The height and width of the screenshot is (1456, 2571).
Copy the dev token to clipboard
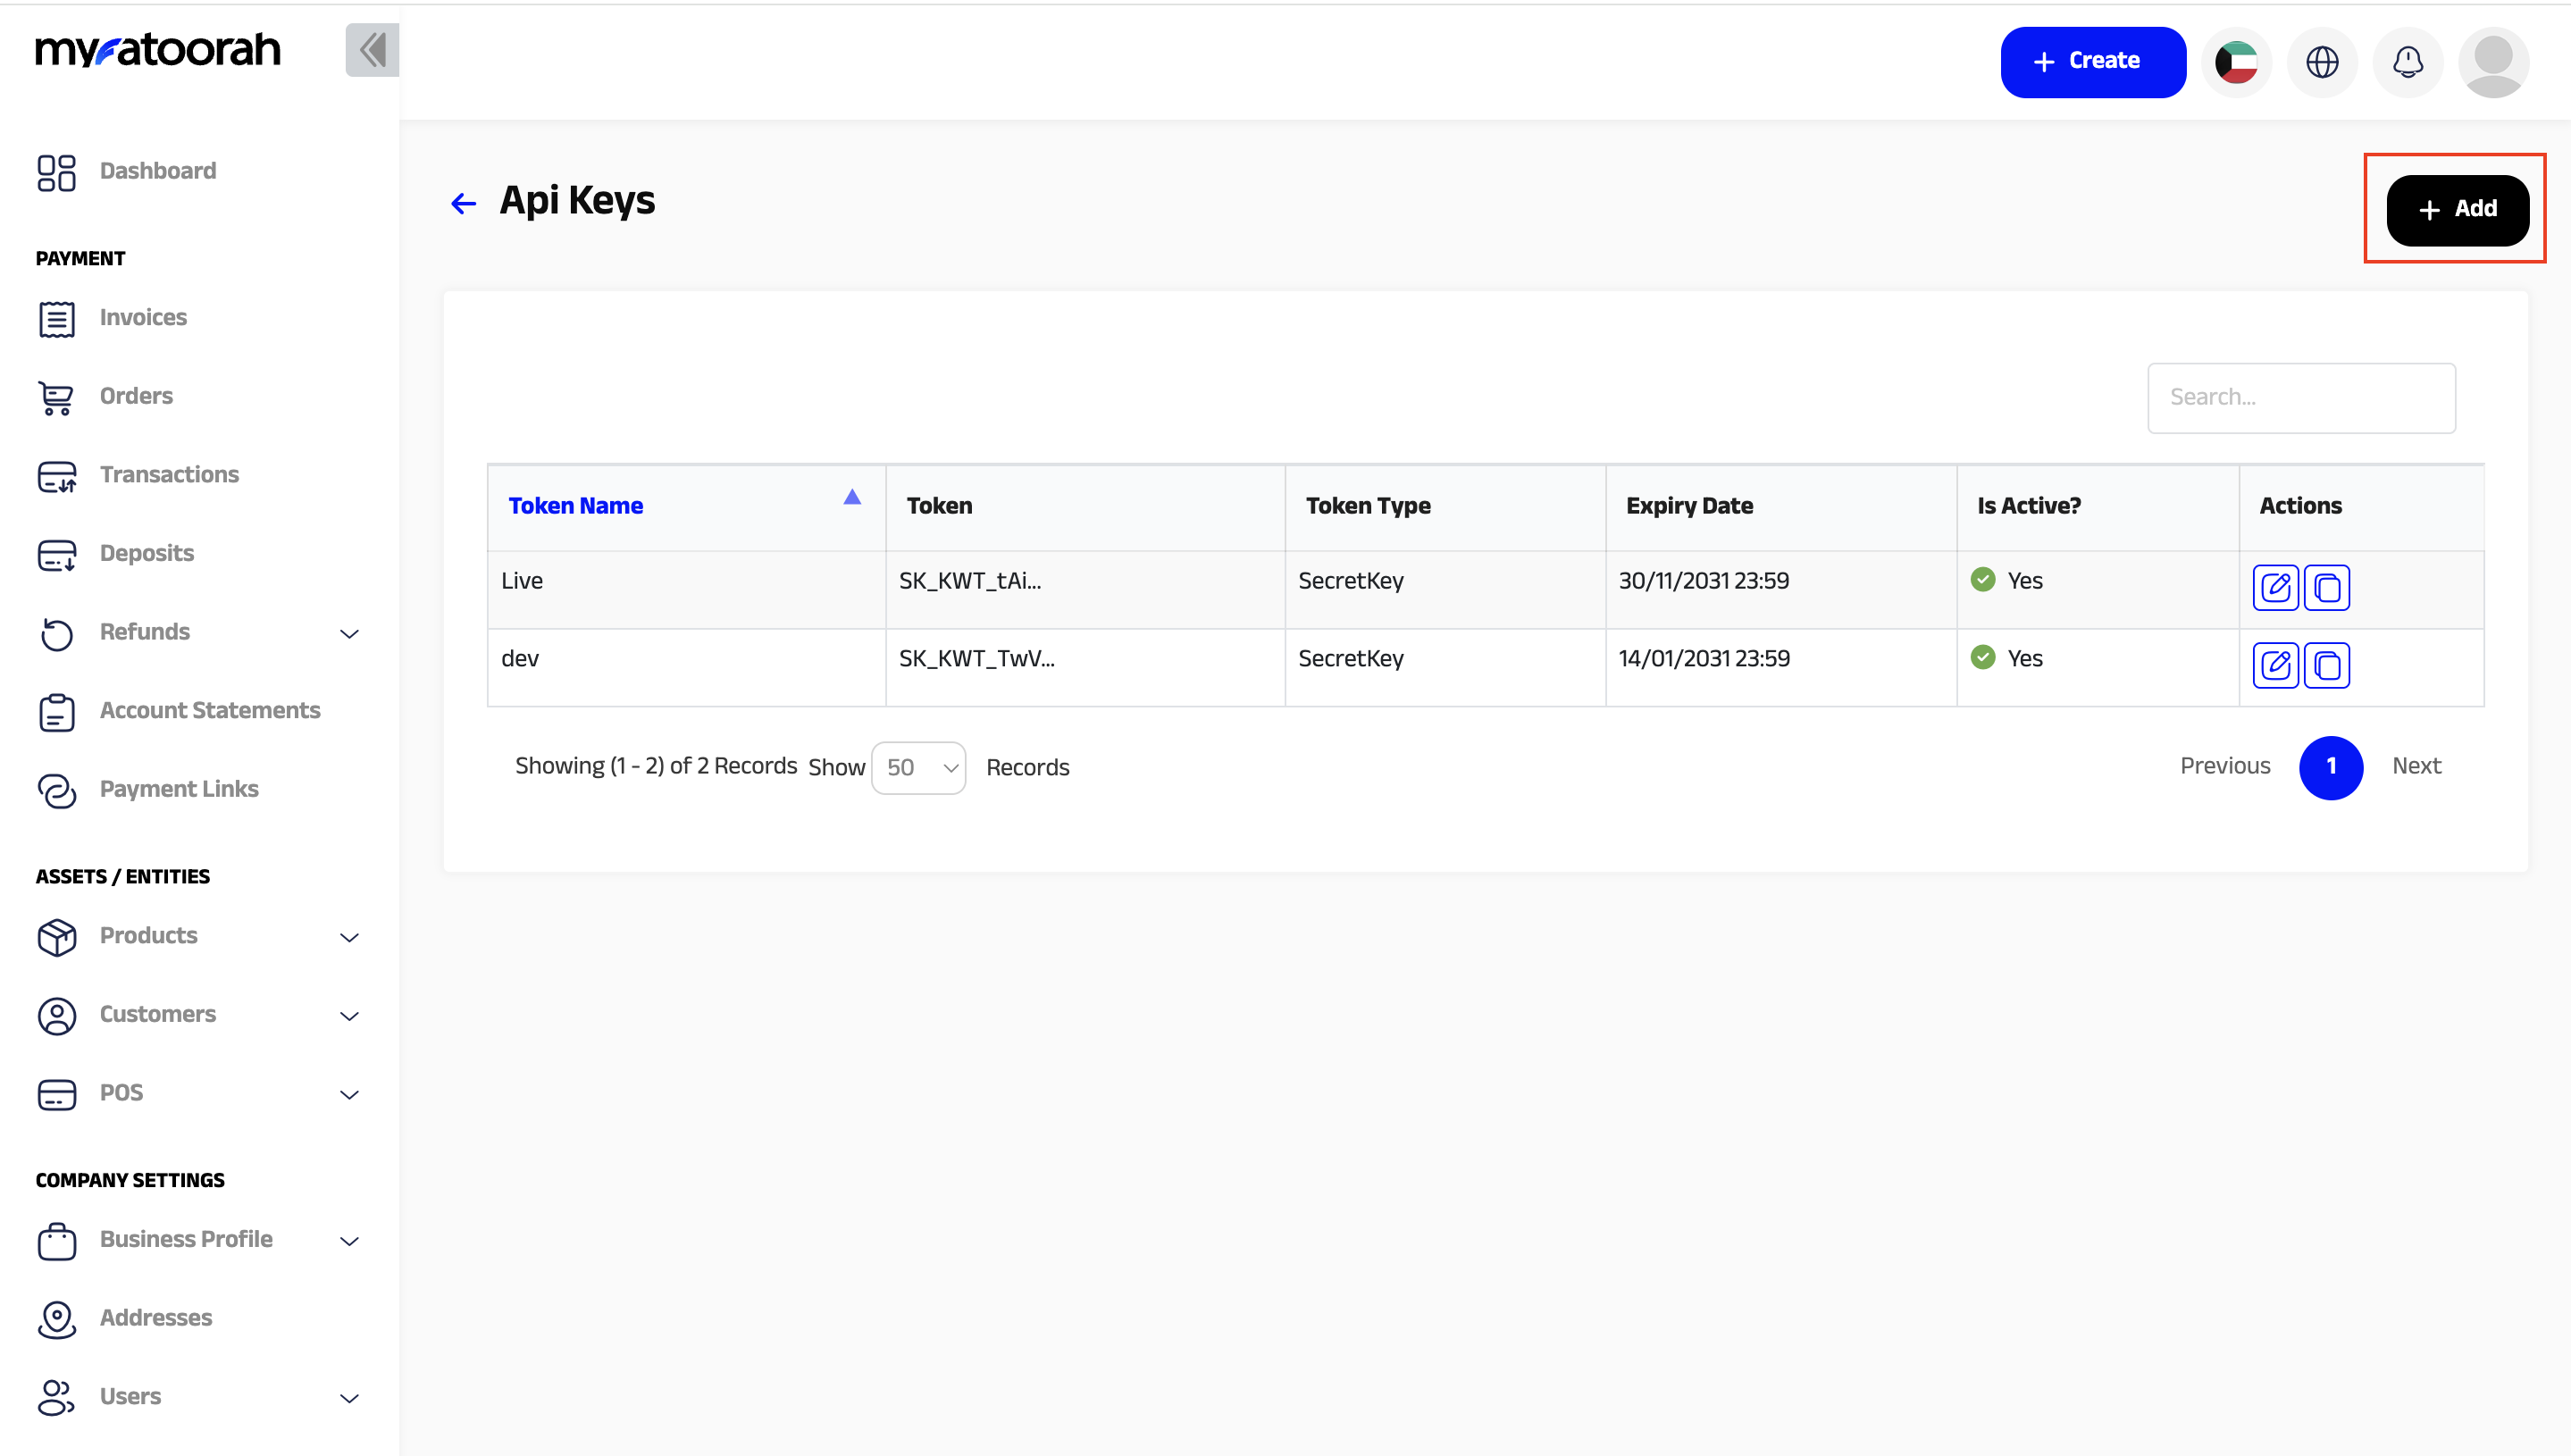2327,665
